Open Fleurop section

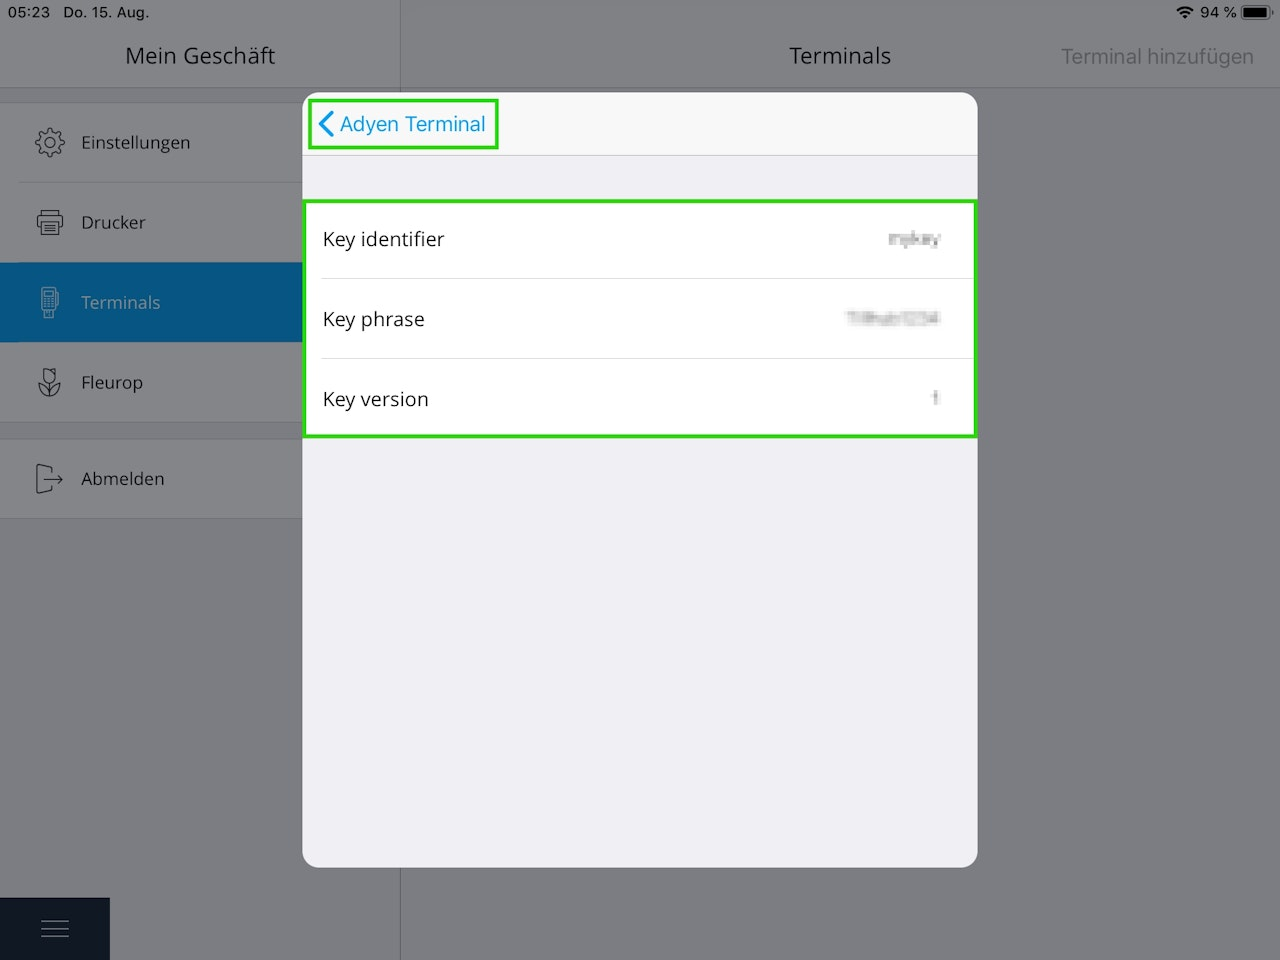click(x=151, y=382)
